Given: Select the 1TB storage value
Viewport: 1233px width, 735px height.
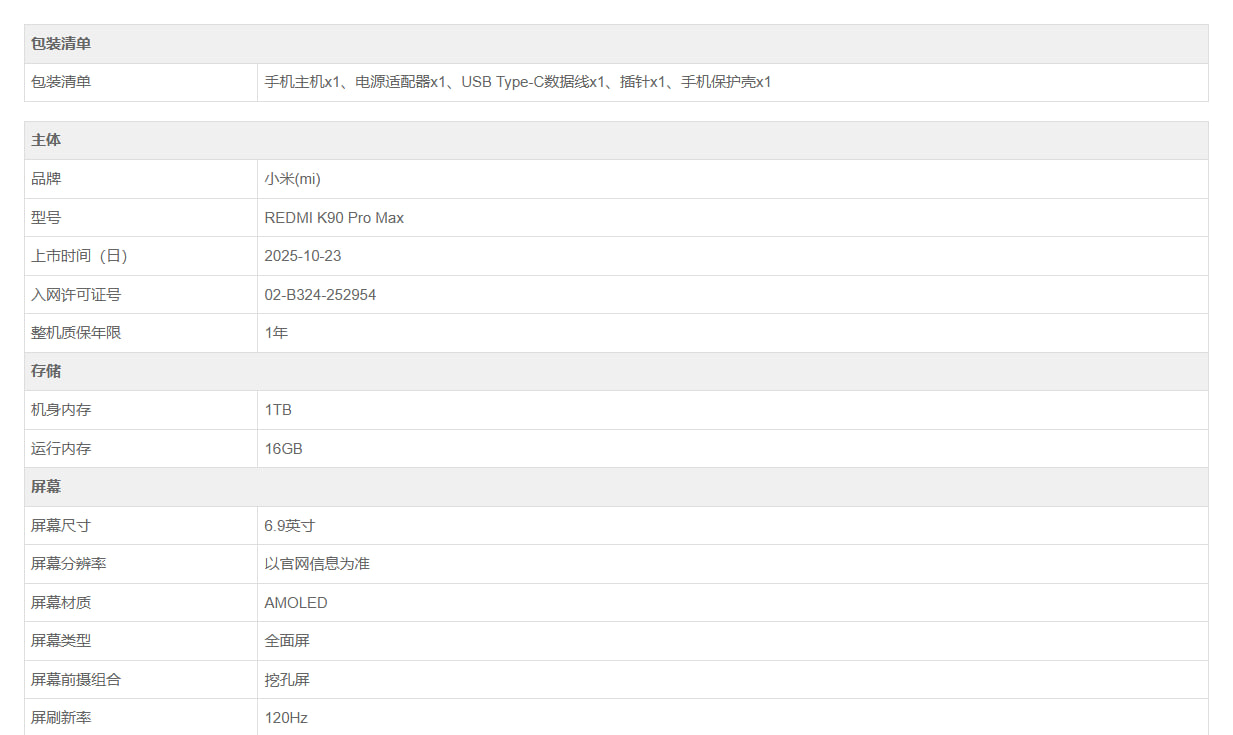Looking at the screenshot, I should [278, 410].
